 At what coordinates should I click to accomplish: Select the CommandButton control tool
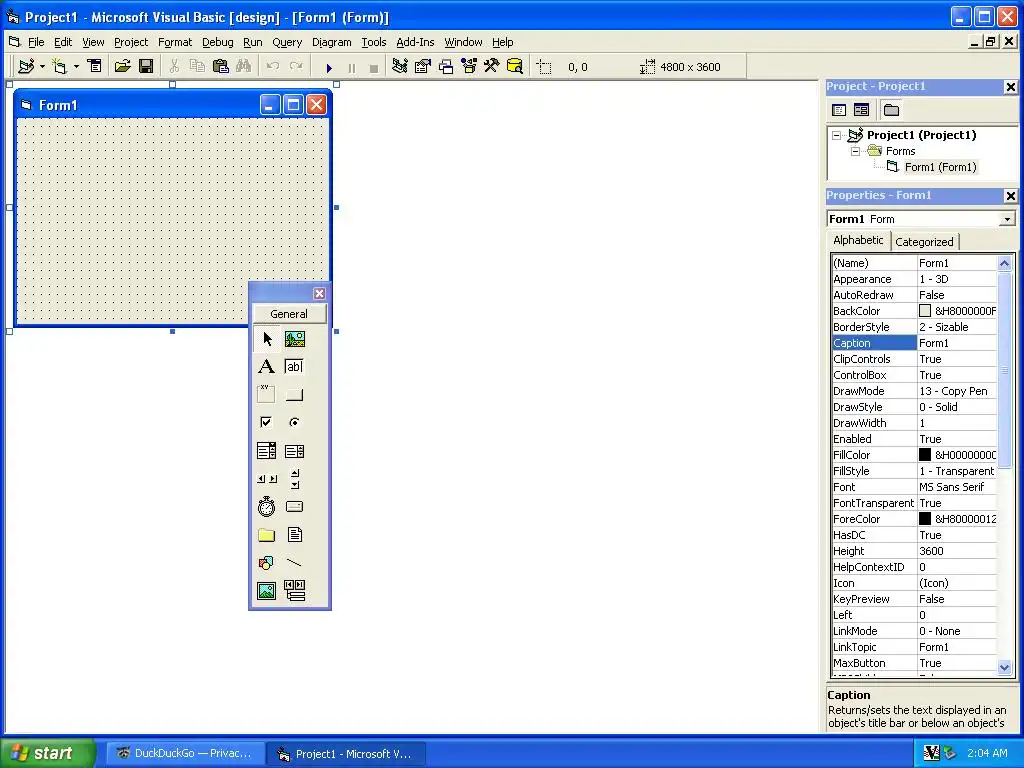295,394
